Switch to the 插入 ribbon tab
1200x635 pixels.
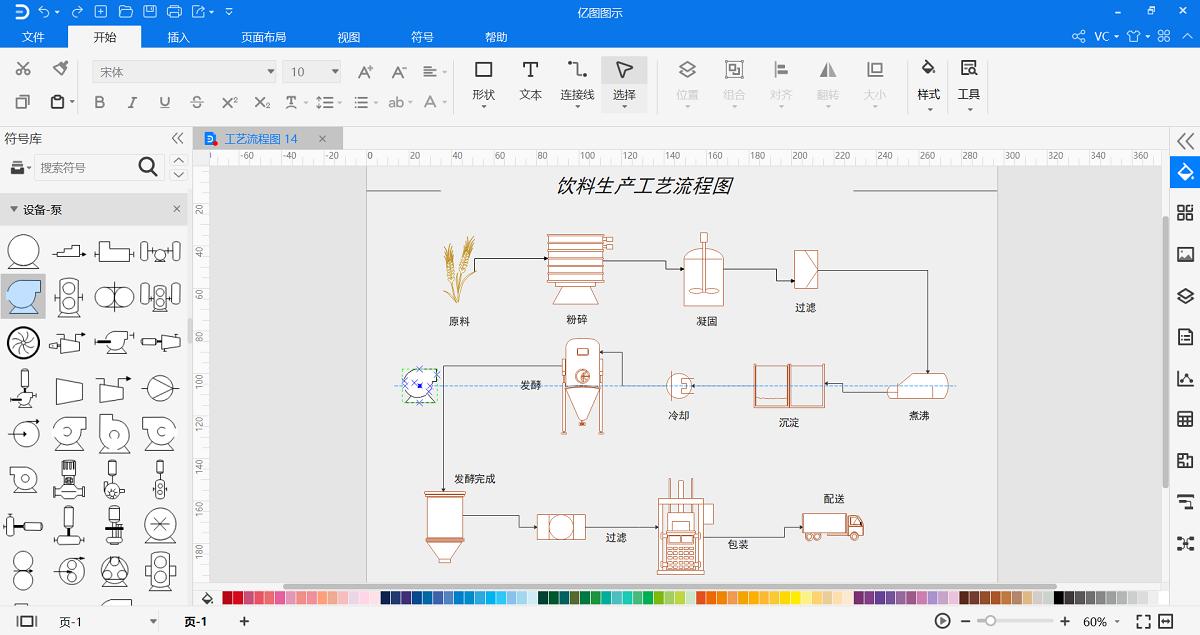[x=177, y=36]
